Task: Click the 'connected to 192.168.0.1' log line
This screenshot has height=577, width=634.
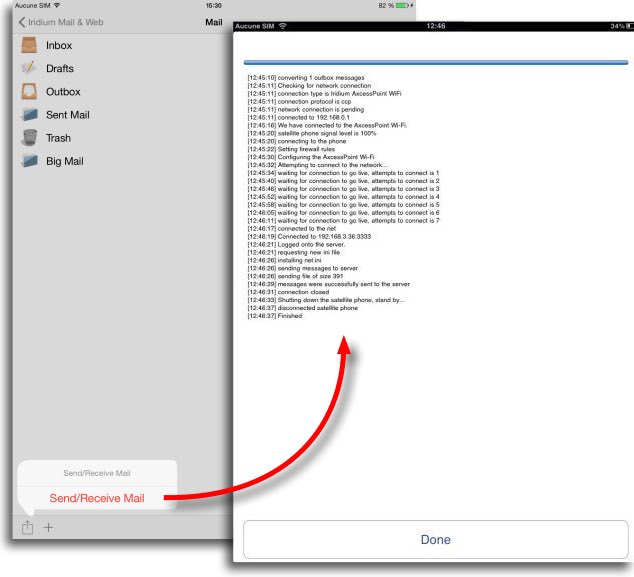Action: (x=298, y=117)
